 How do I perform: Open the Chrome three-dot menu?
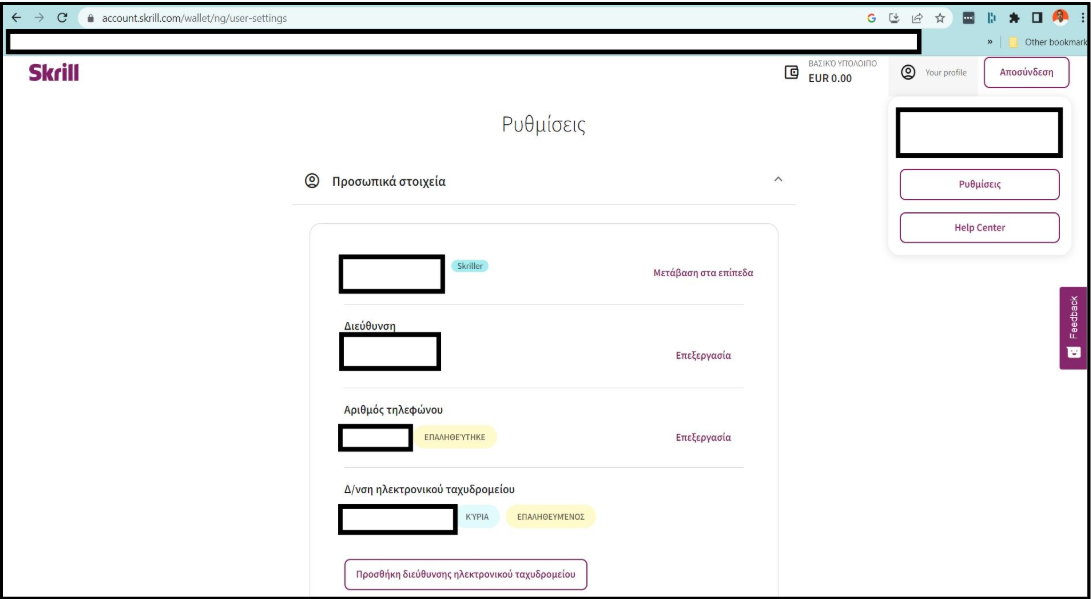tap(1082, 18)
